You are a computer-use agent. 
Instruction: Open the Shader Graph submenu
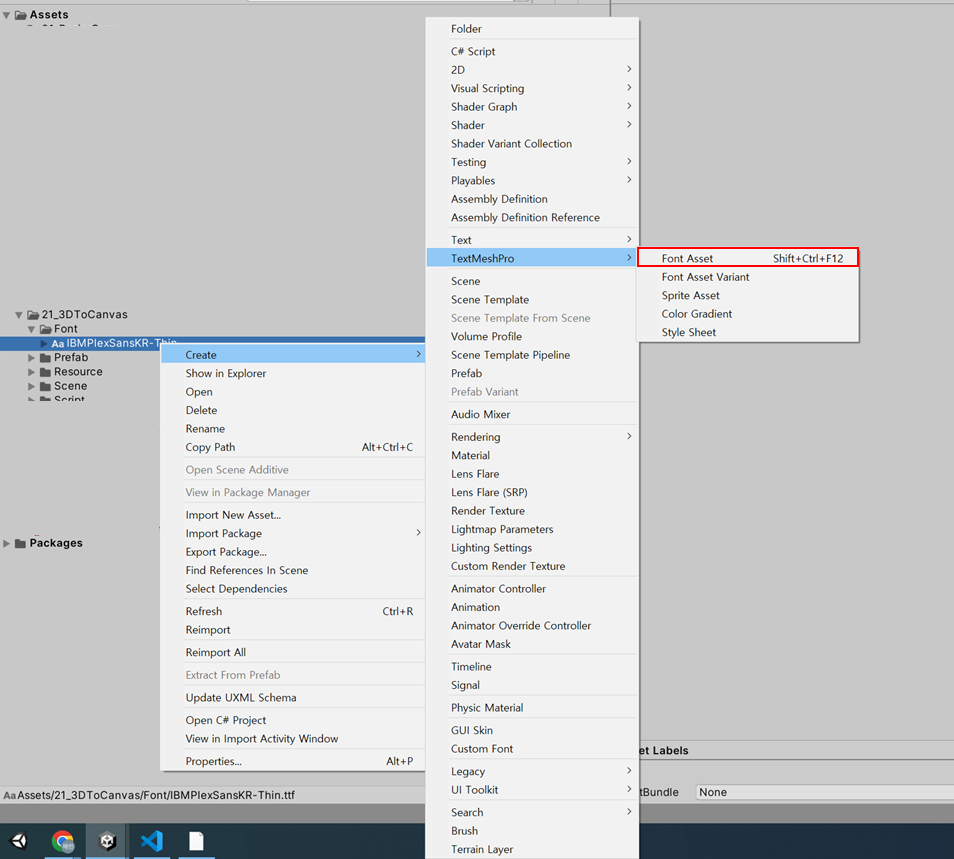coord(532,107)
